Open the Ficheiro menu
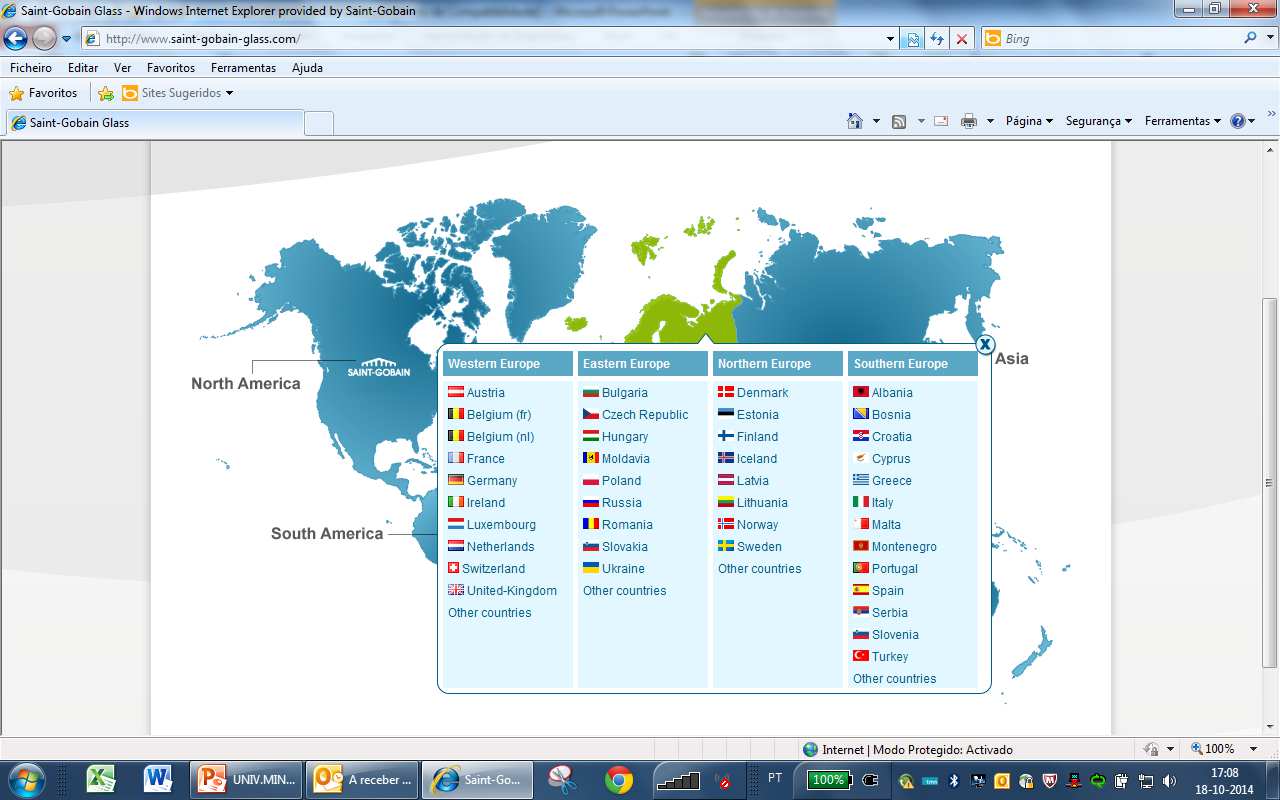 point(30,68)
